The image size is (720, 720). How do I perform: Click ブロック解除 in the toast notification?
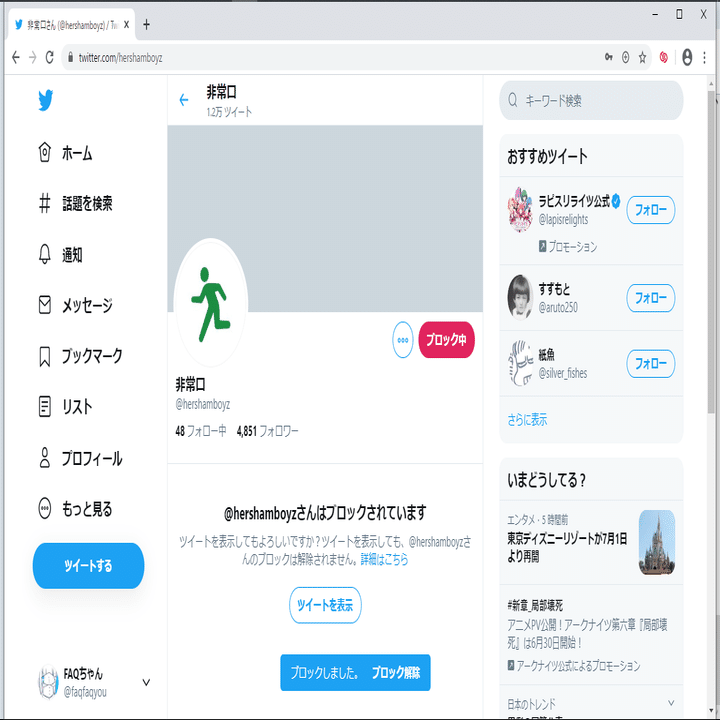(x=396, y=673)
